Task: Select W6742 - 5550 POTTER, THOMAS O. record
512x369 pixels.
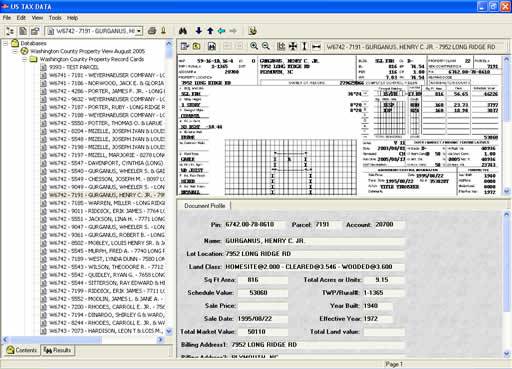Action: (107, 123)
